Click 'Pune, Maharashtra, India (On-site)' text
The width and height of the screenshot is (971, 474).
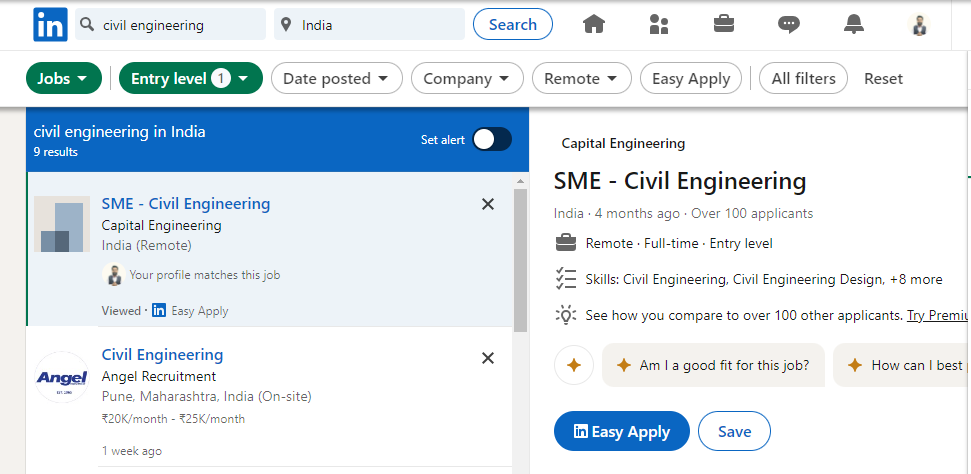pos(207,396)
